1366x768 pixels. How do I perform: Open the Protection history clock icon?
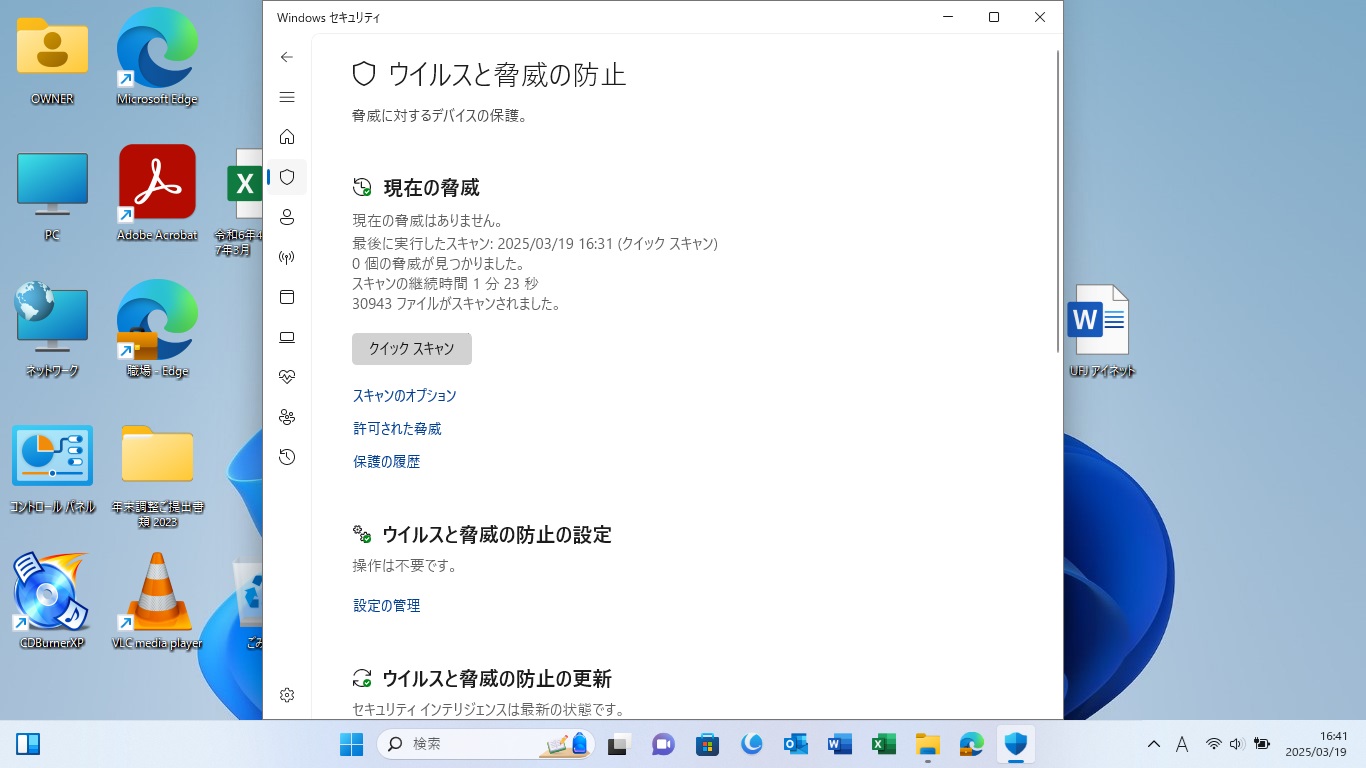click(x=287, y=457)
